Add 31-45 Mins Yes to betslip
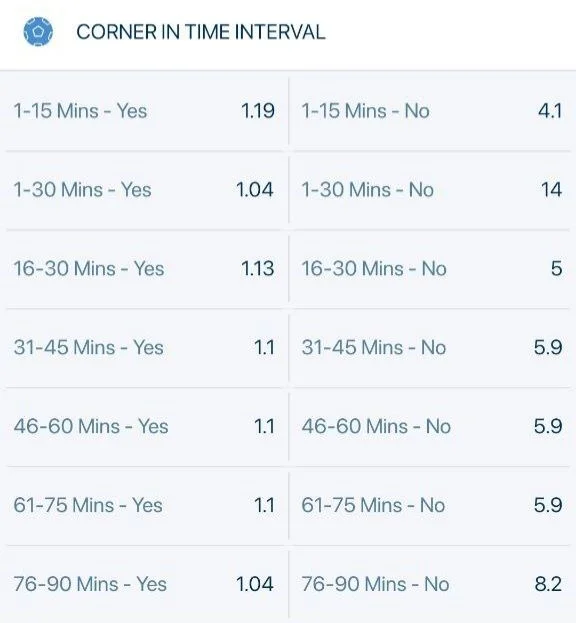 (x=144, y=348)
